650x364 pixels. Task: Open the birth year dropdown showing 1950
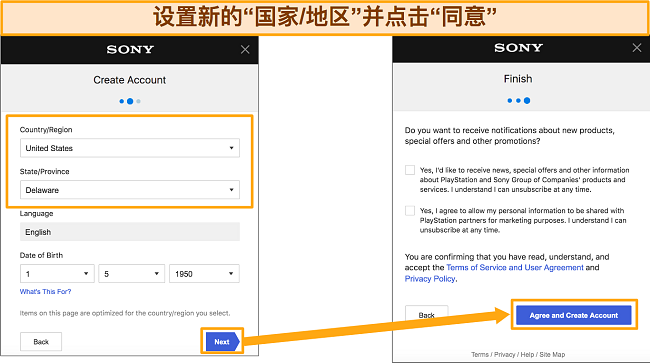[x=204, y=274]
